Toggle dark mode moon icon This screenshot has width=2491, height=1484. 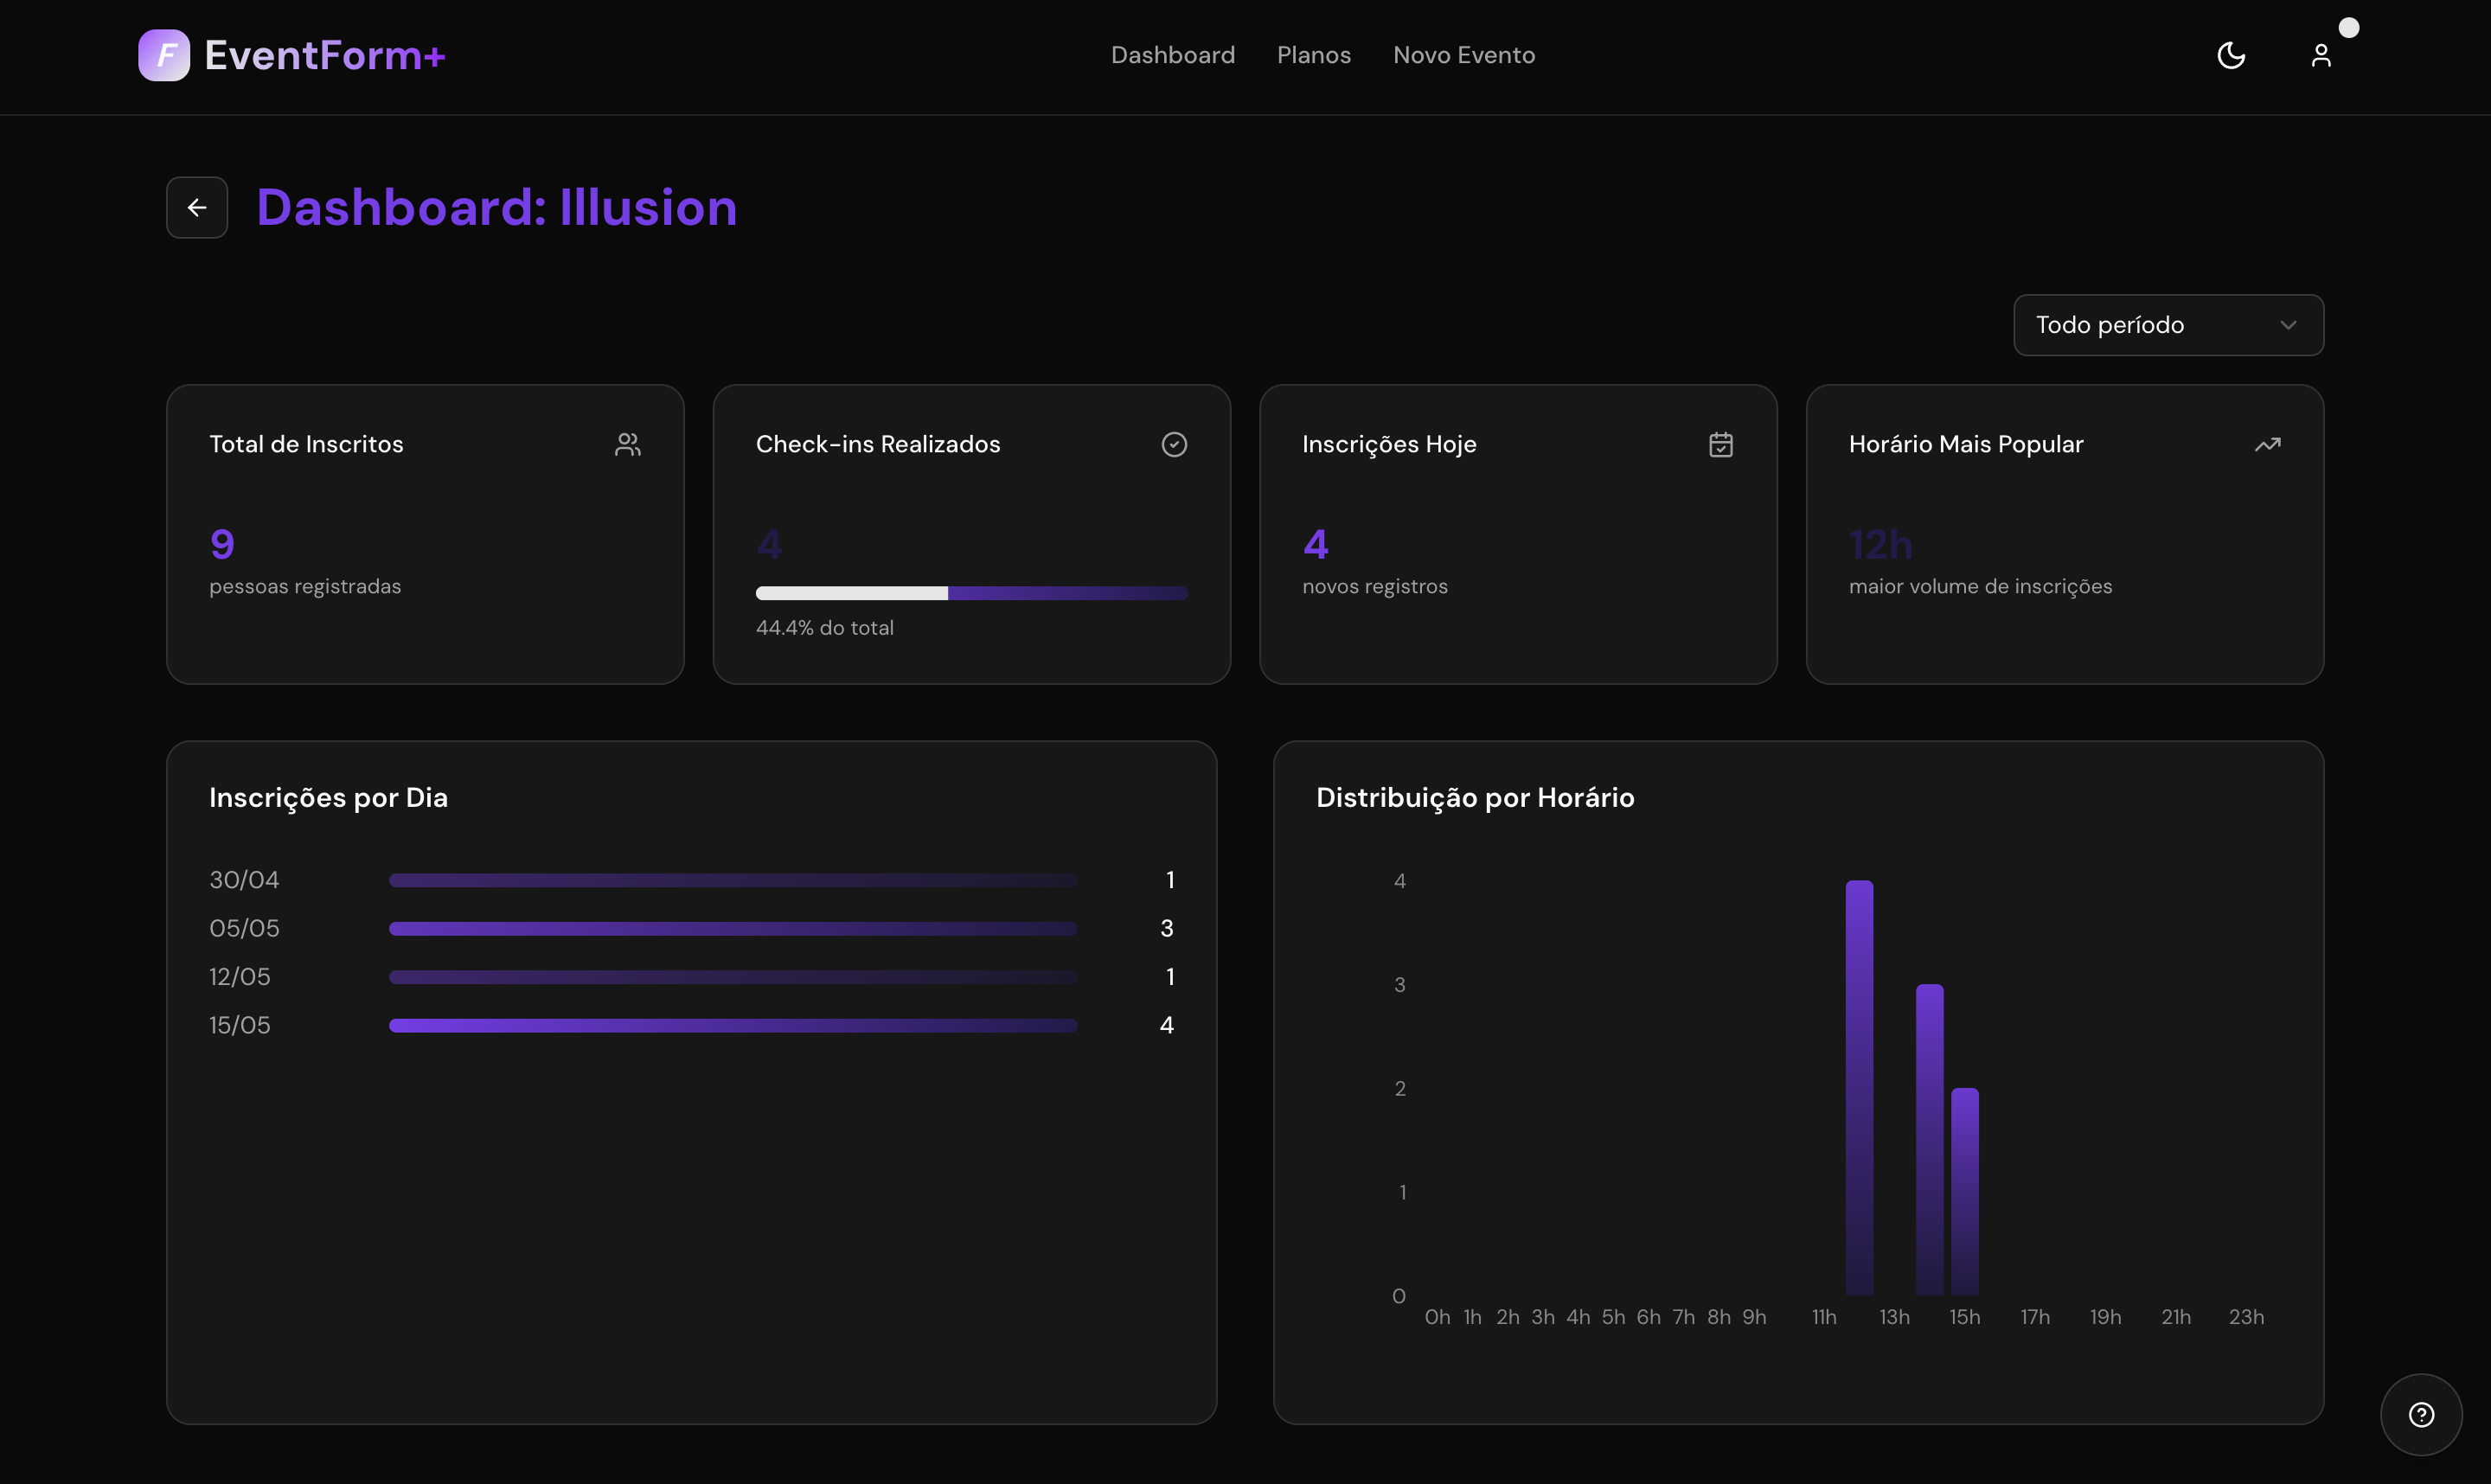click(x=2231, y=55)
